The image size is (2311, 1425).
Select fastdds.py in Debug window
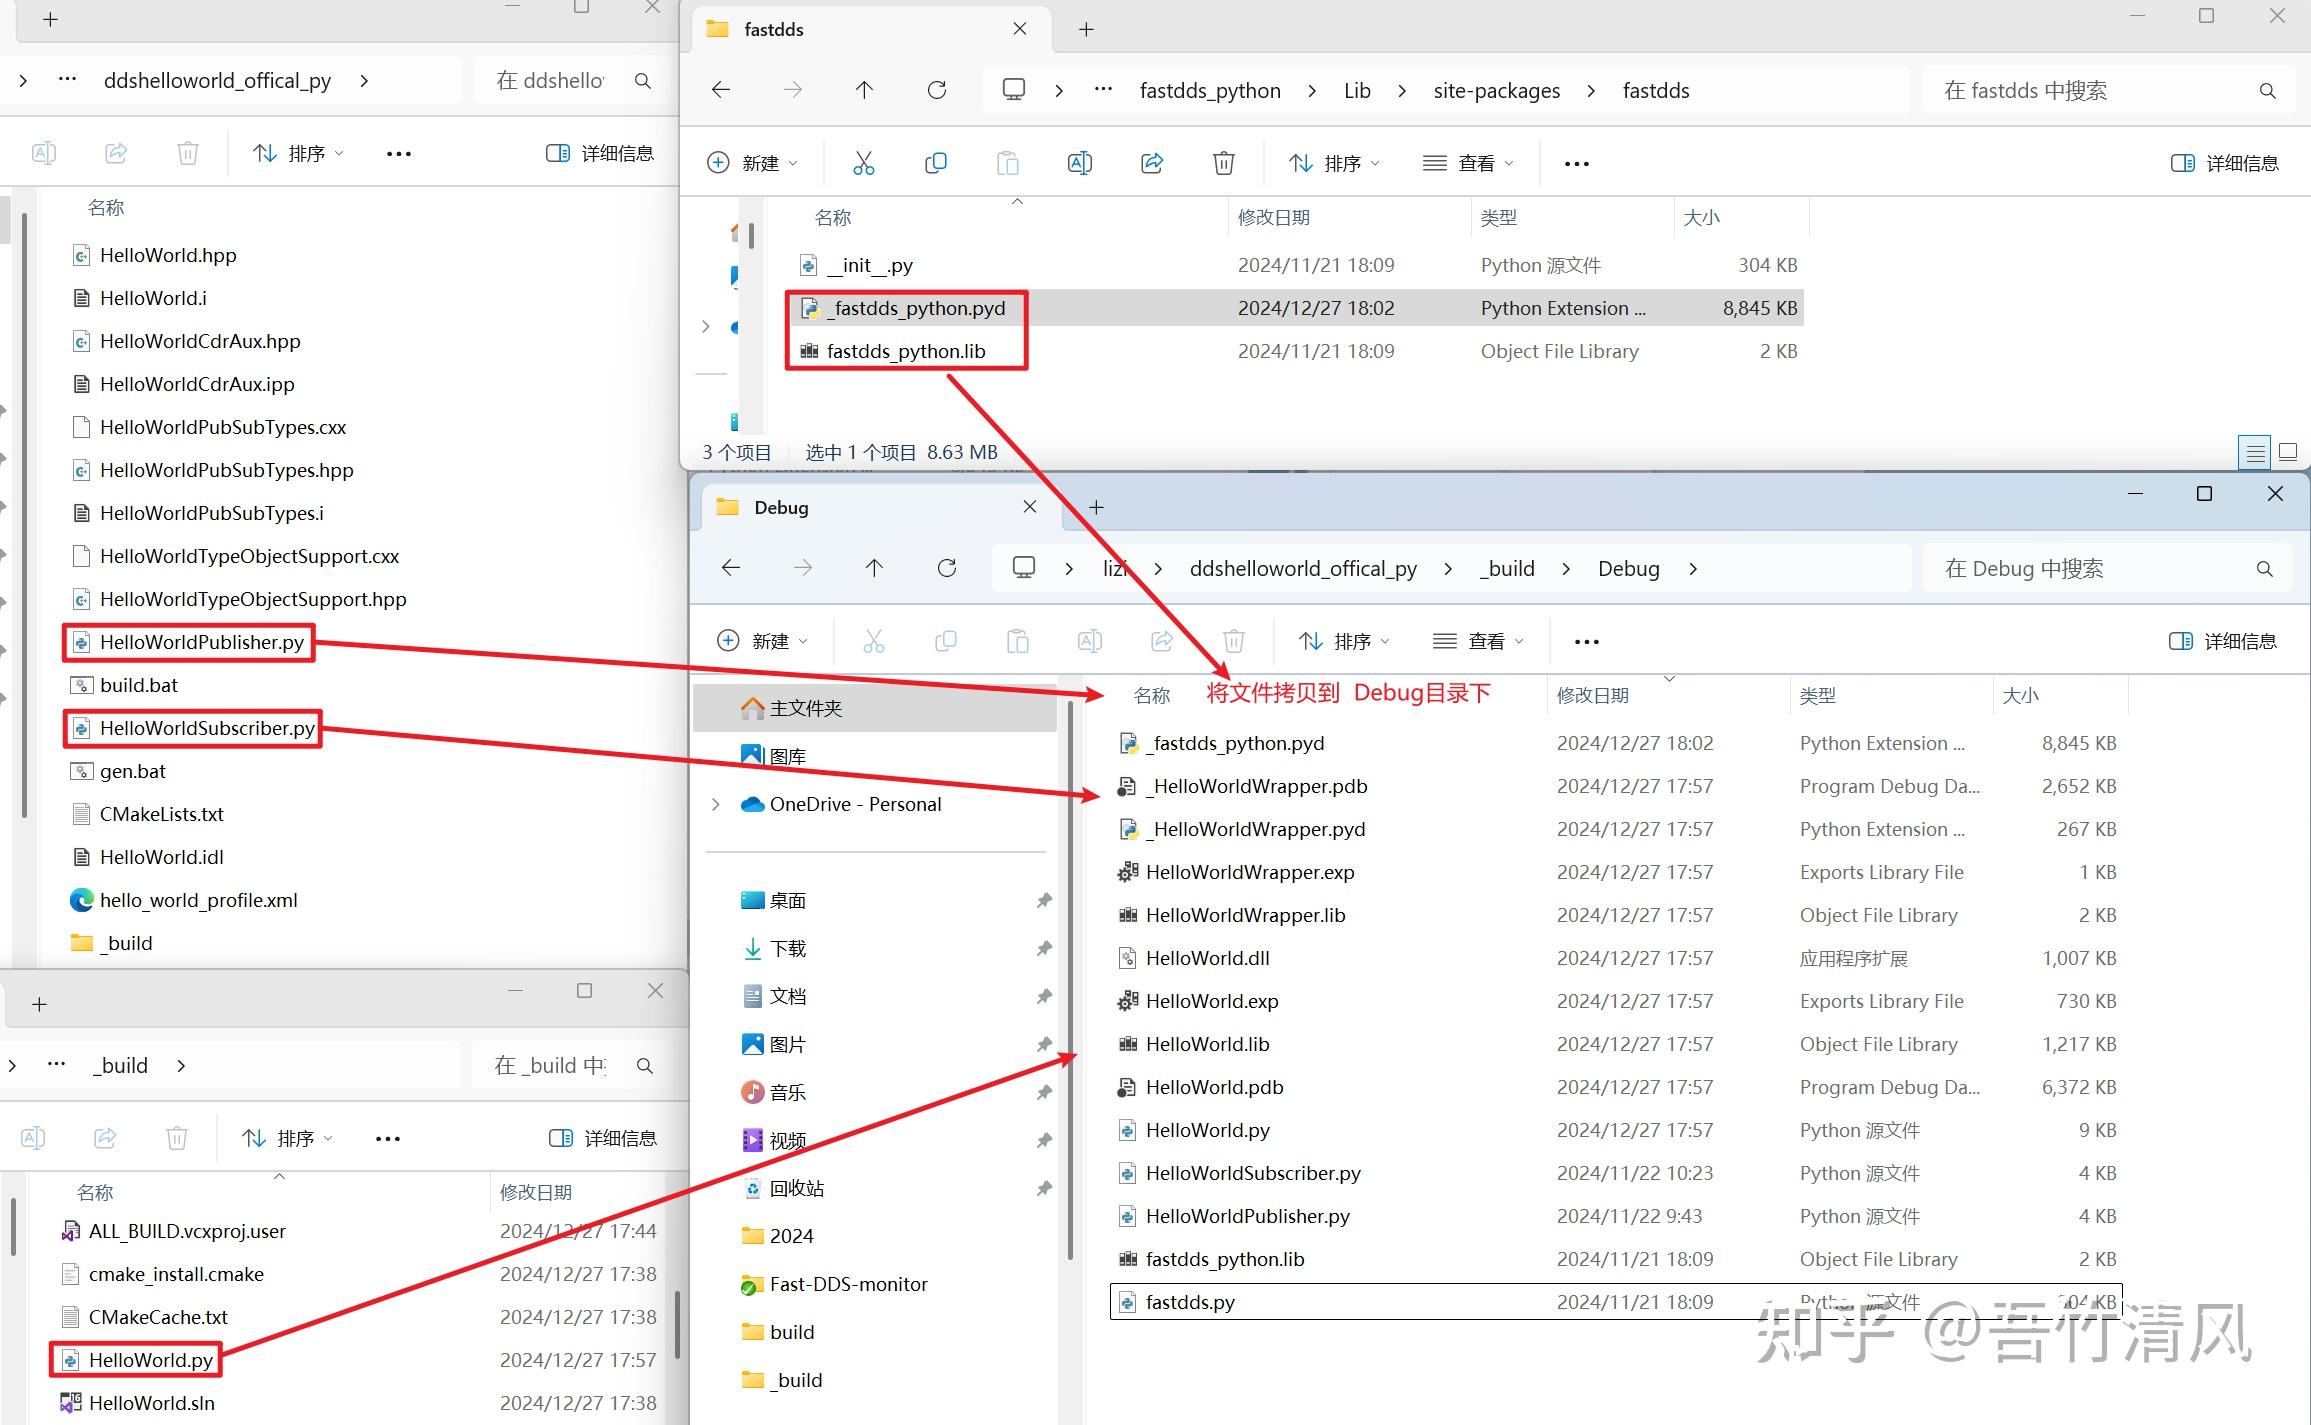1616,1302
